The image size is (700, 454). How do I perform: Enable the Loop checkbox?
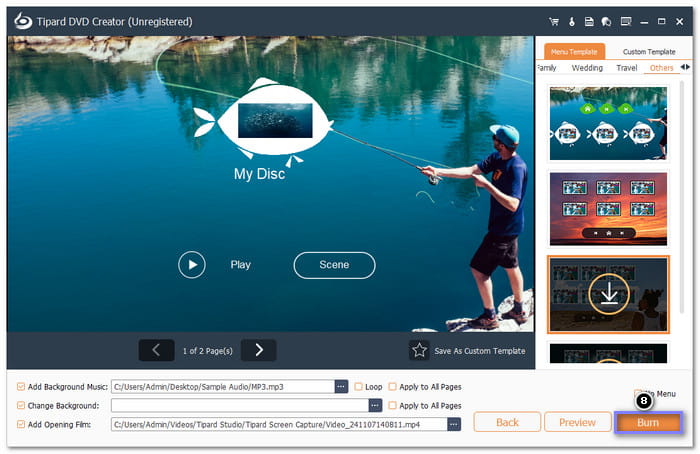point(358,387)
